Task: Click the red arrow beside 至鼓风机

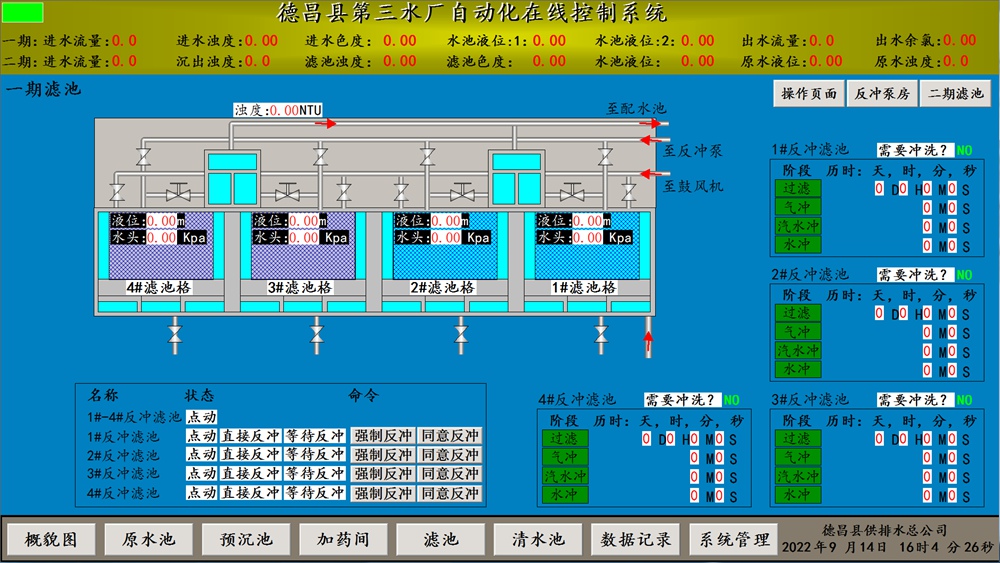Action: coord(648,176)
